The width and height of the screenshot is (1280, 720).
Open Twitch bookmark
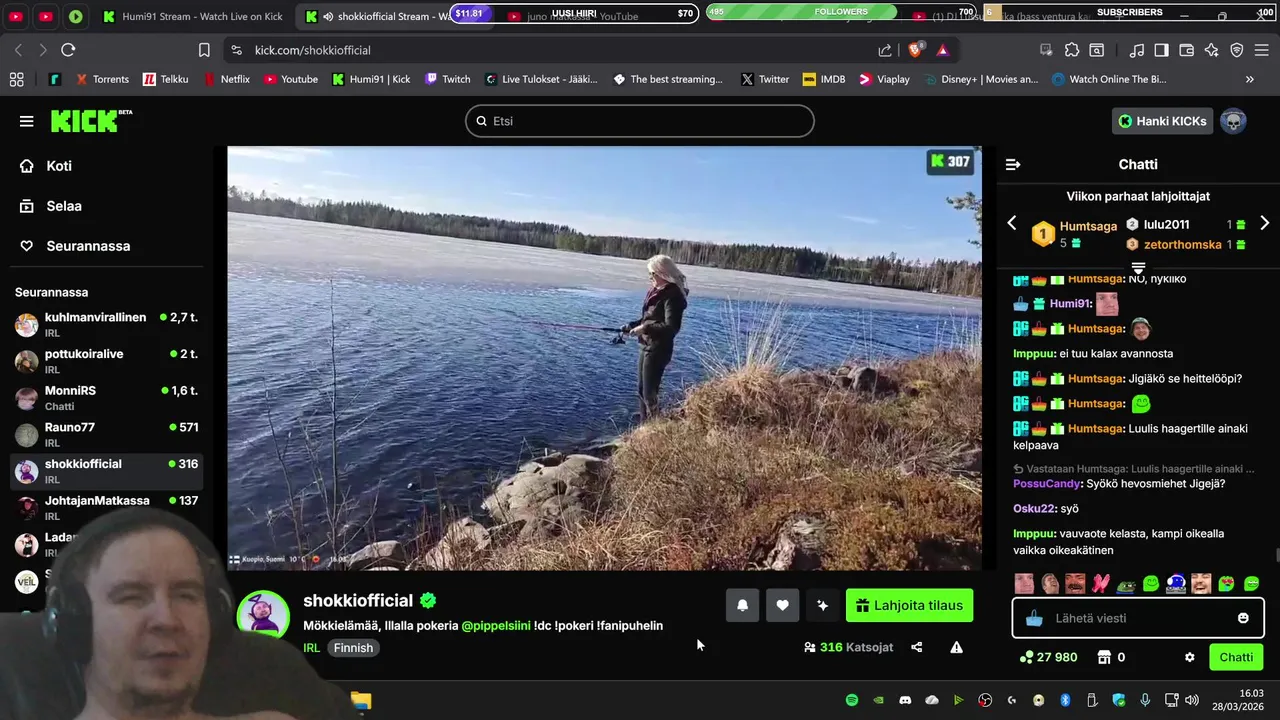point(447,79)
